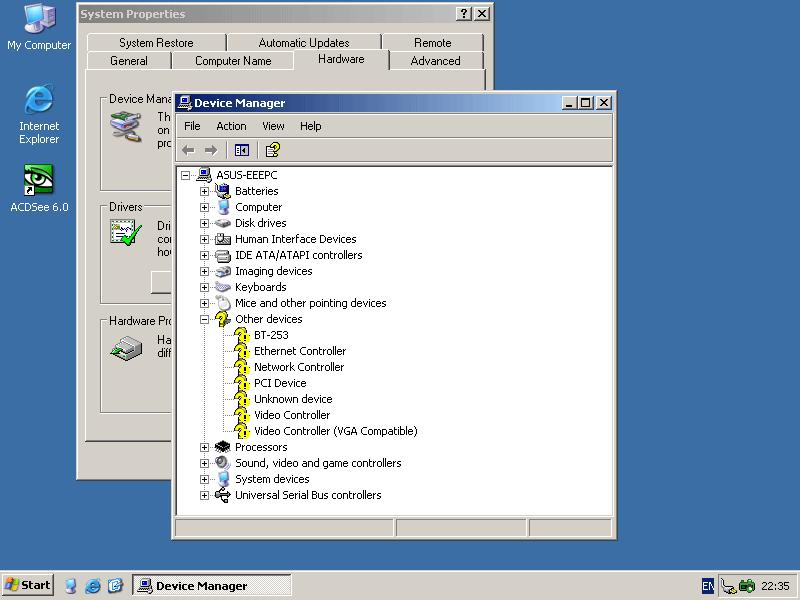Click the Forward arrow toolbar icon
Image resolution: width=800 pixels, height=600 pixels.
coord(211,150)
